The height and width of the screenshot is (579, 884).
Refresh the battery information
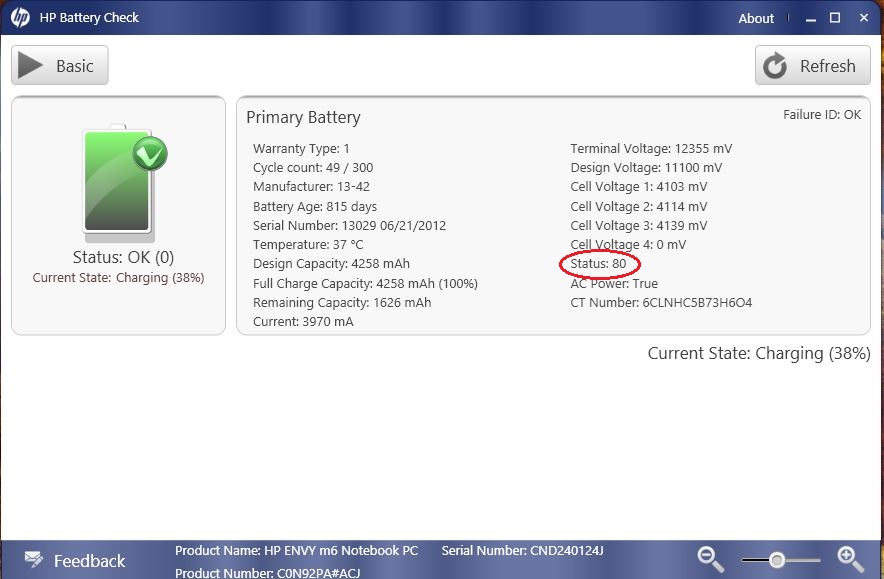pos(812,65)
